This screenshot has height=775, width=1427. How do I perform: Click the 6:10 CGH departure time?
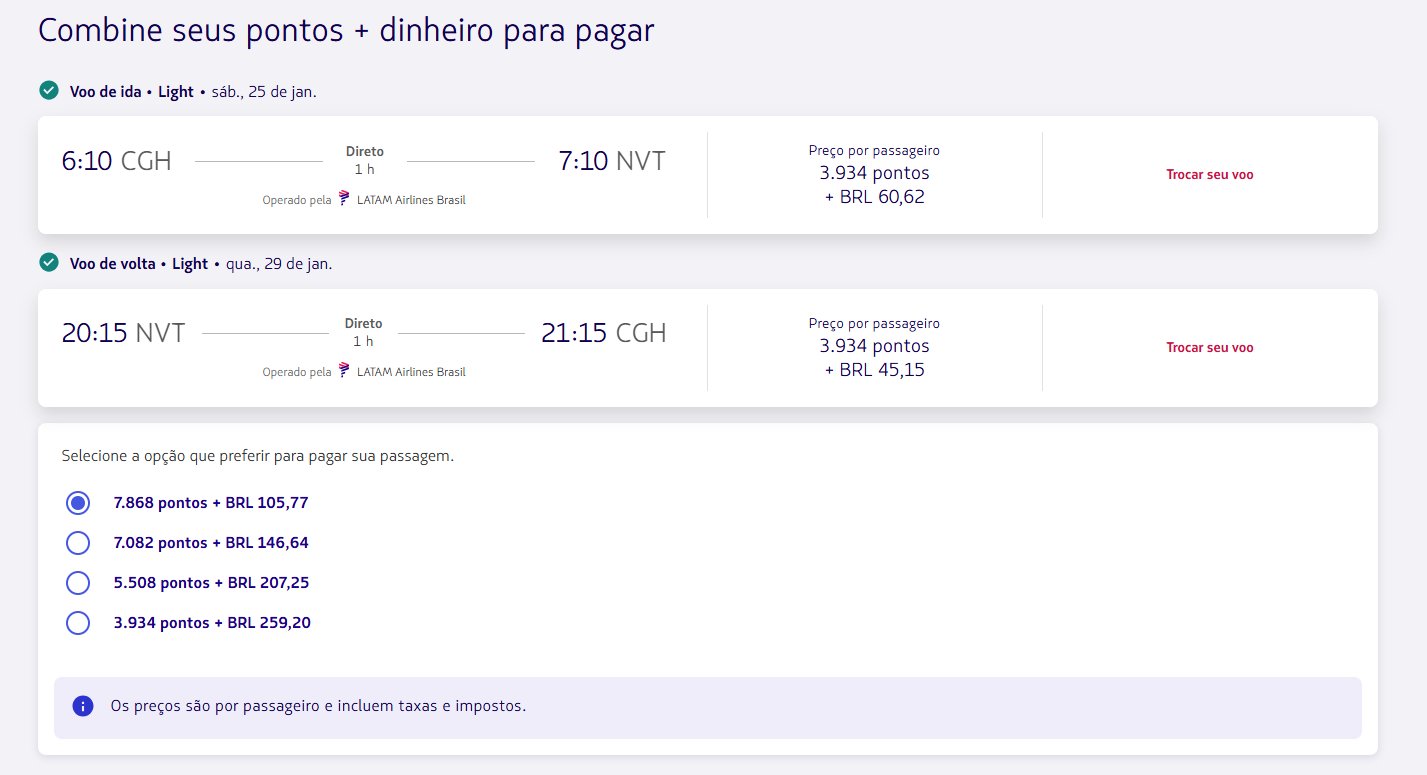point(116,160)
